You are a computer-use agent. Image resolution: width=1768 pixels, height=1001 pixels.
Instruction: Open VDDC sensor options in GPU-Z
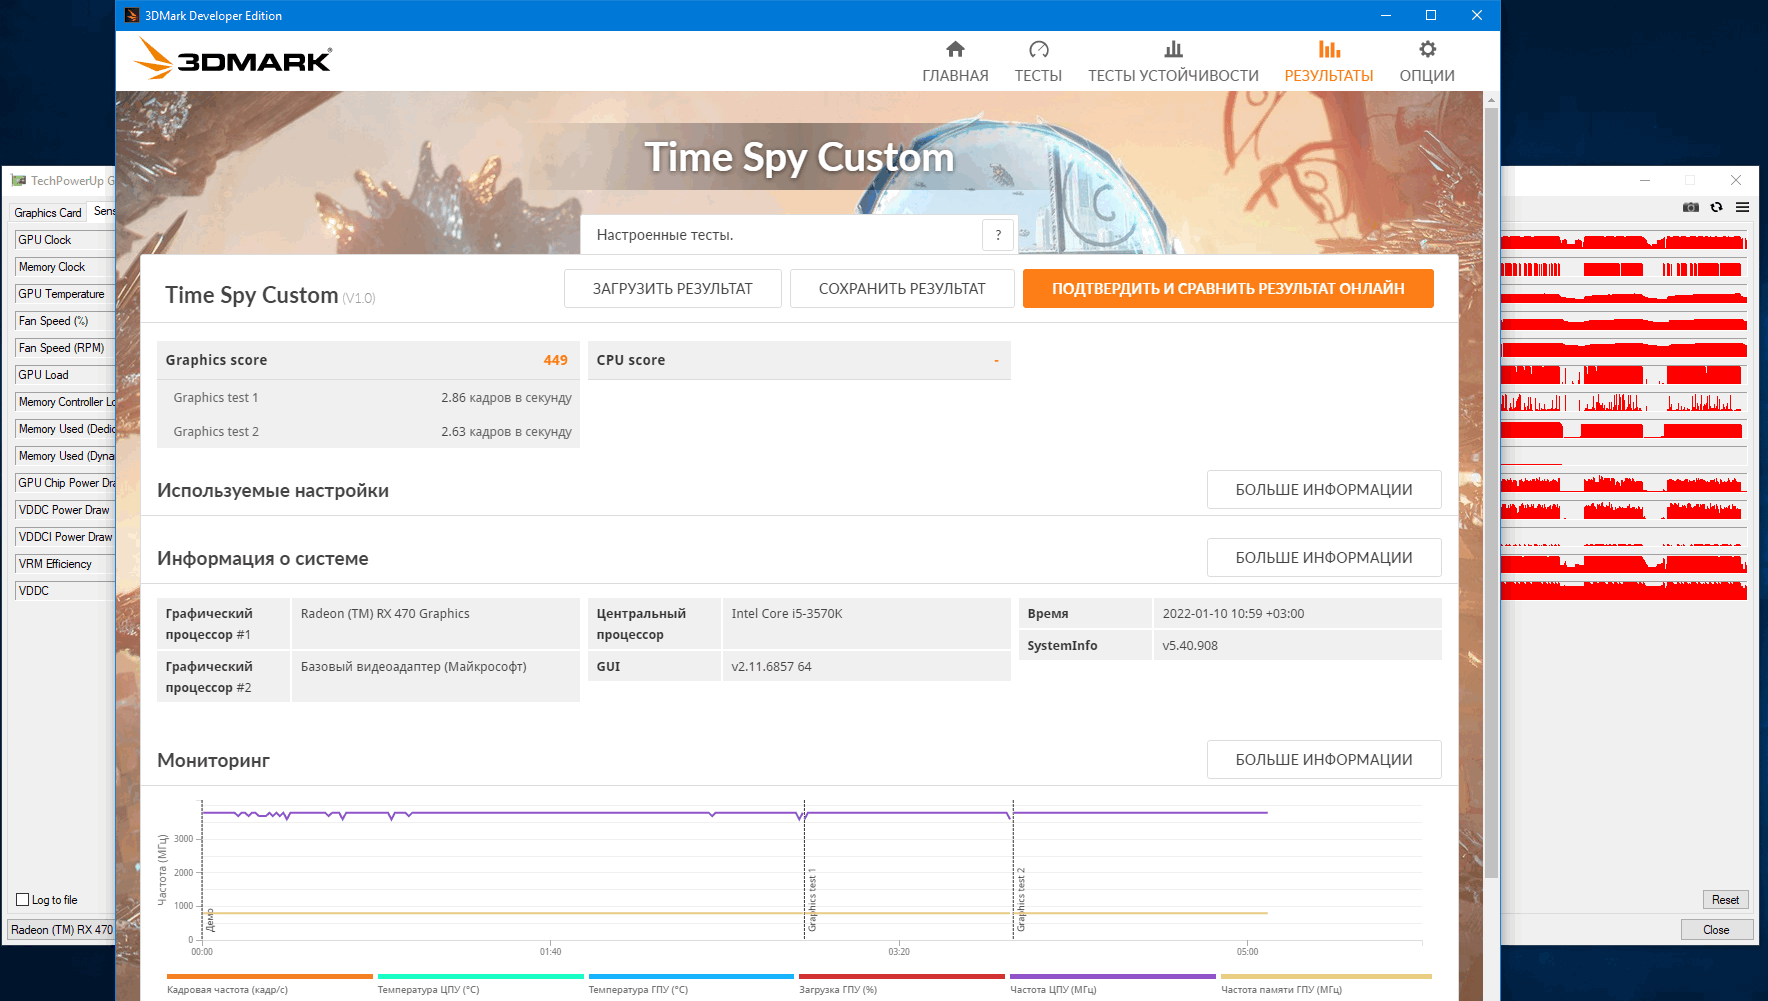pyautogui.click(x=65, y=591)
